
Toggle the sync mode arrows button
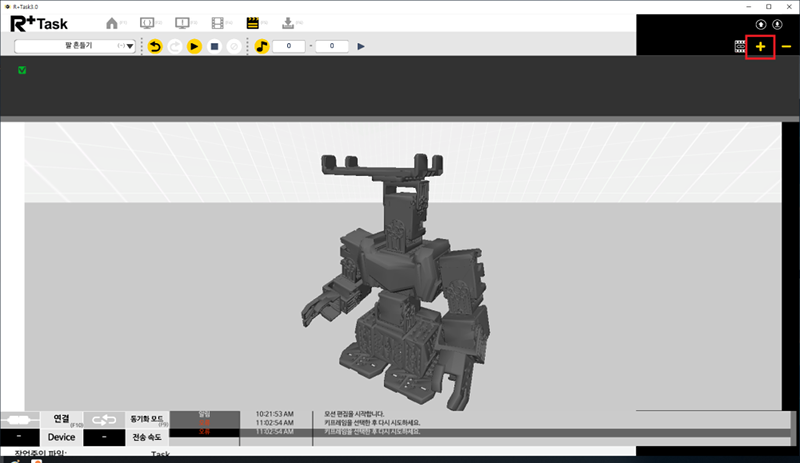click(104, 420)
